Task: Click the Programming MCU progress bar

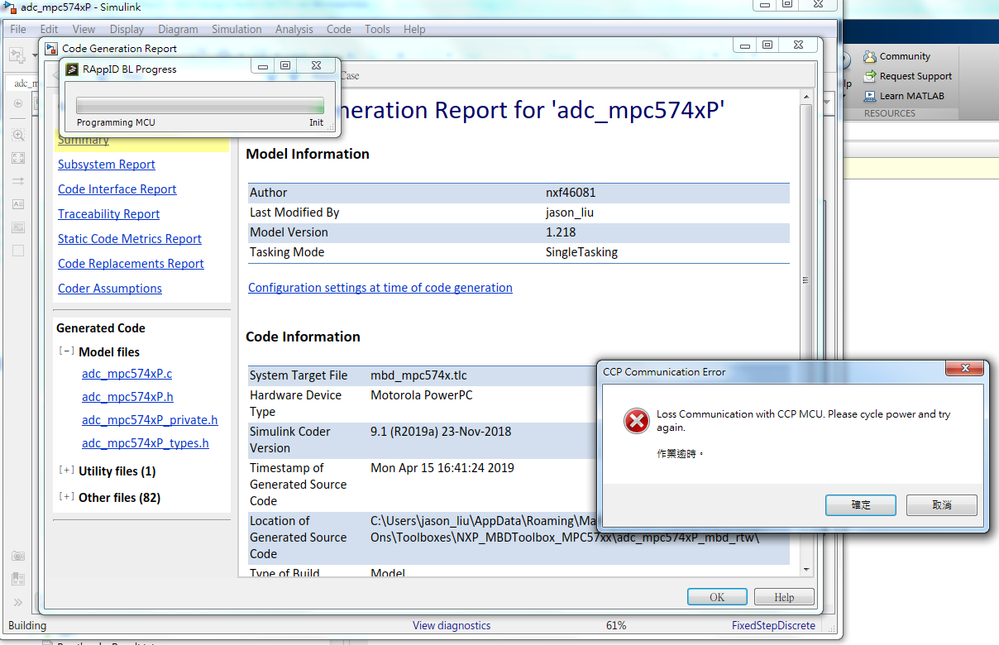Action: [200, 105]
